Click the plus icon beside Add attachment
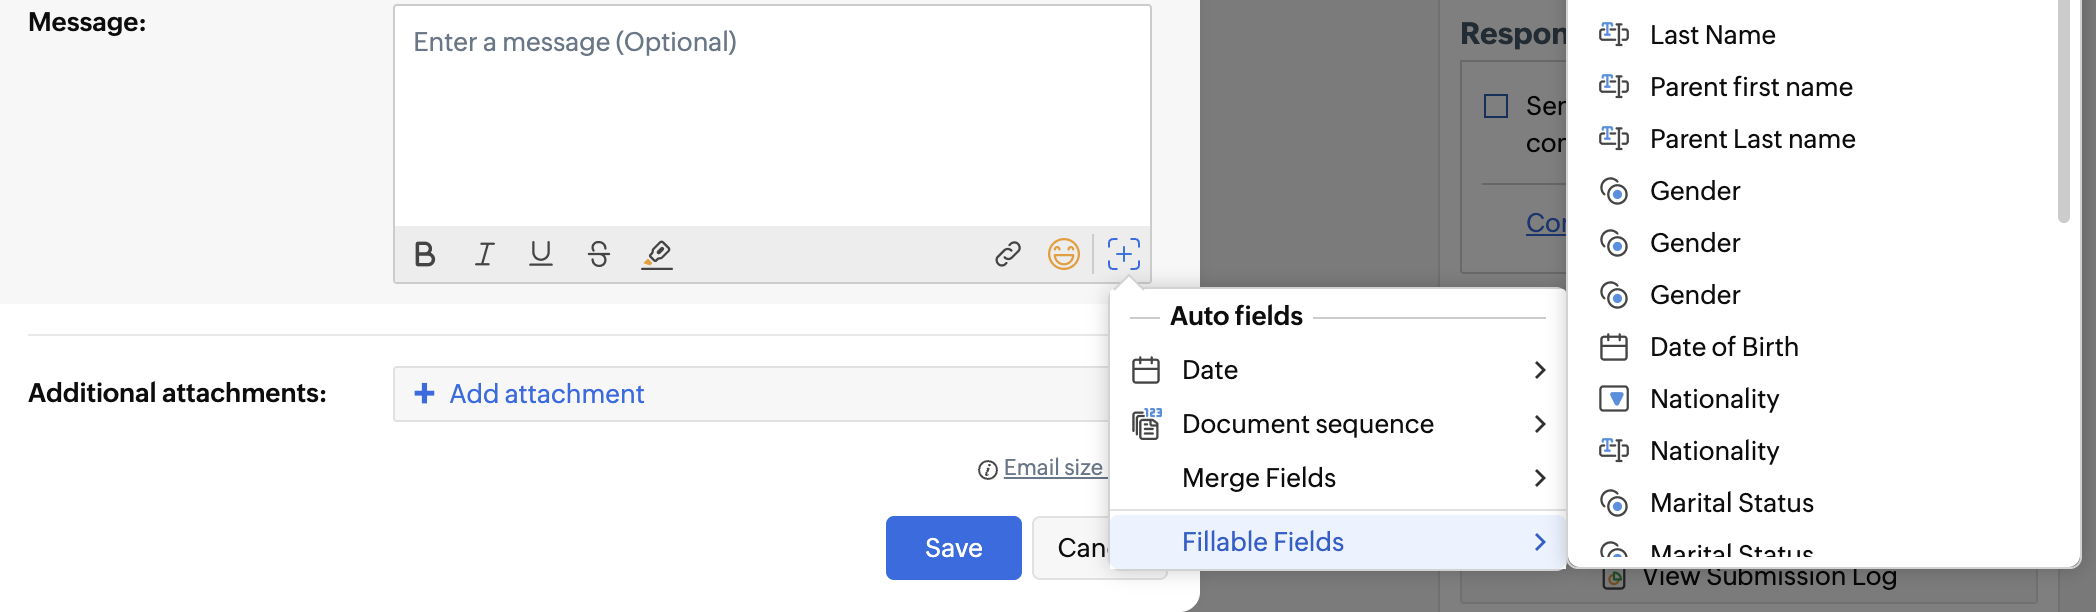2096x612 pixels. (424, 394)
